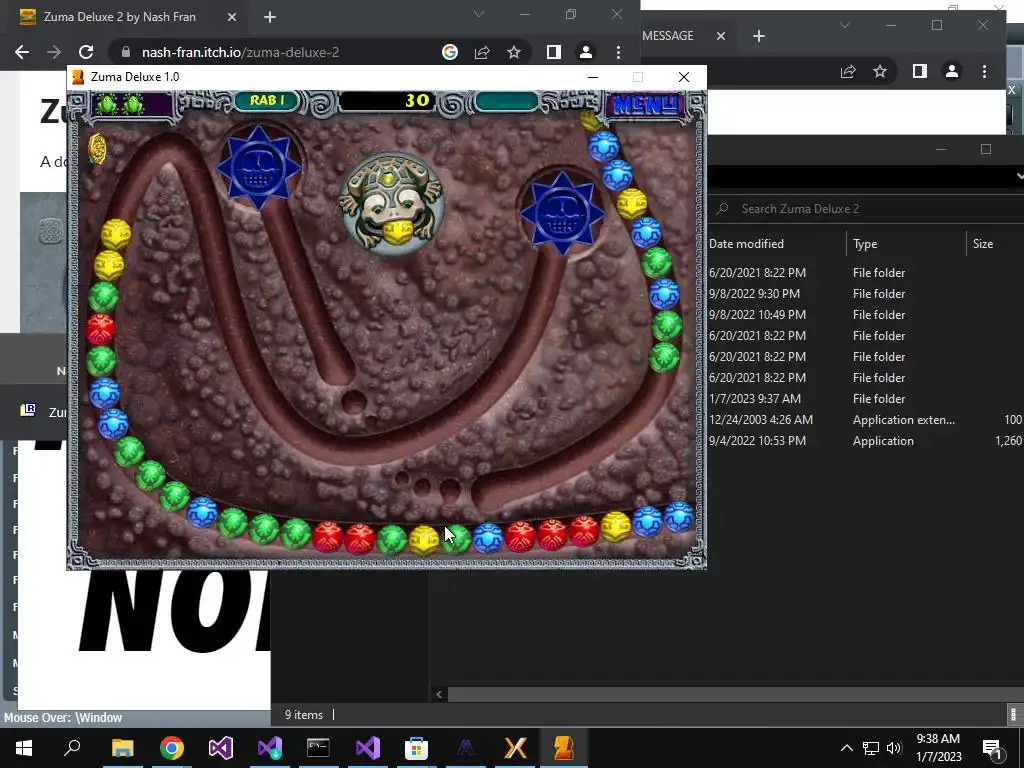Open the tab search dropdown in the front Chrome window

pyautogui.click(x=479, y=14)
